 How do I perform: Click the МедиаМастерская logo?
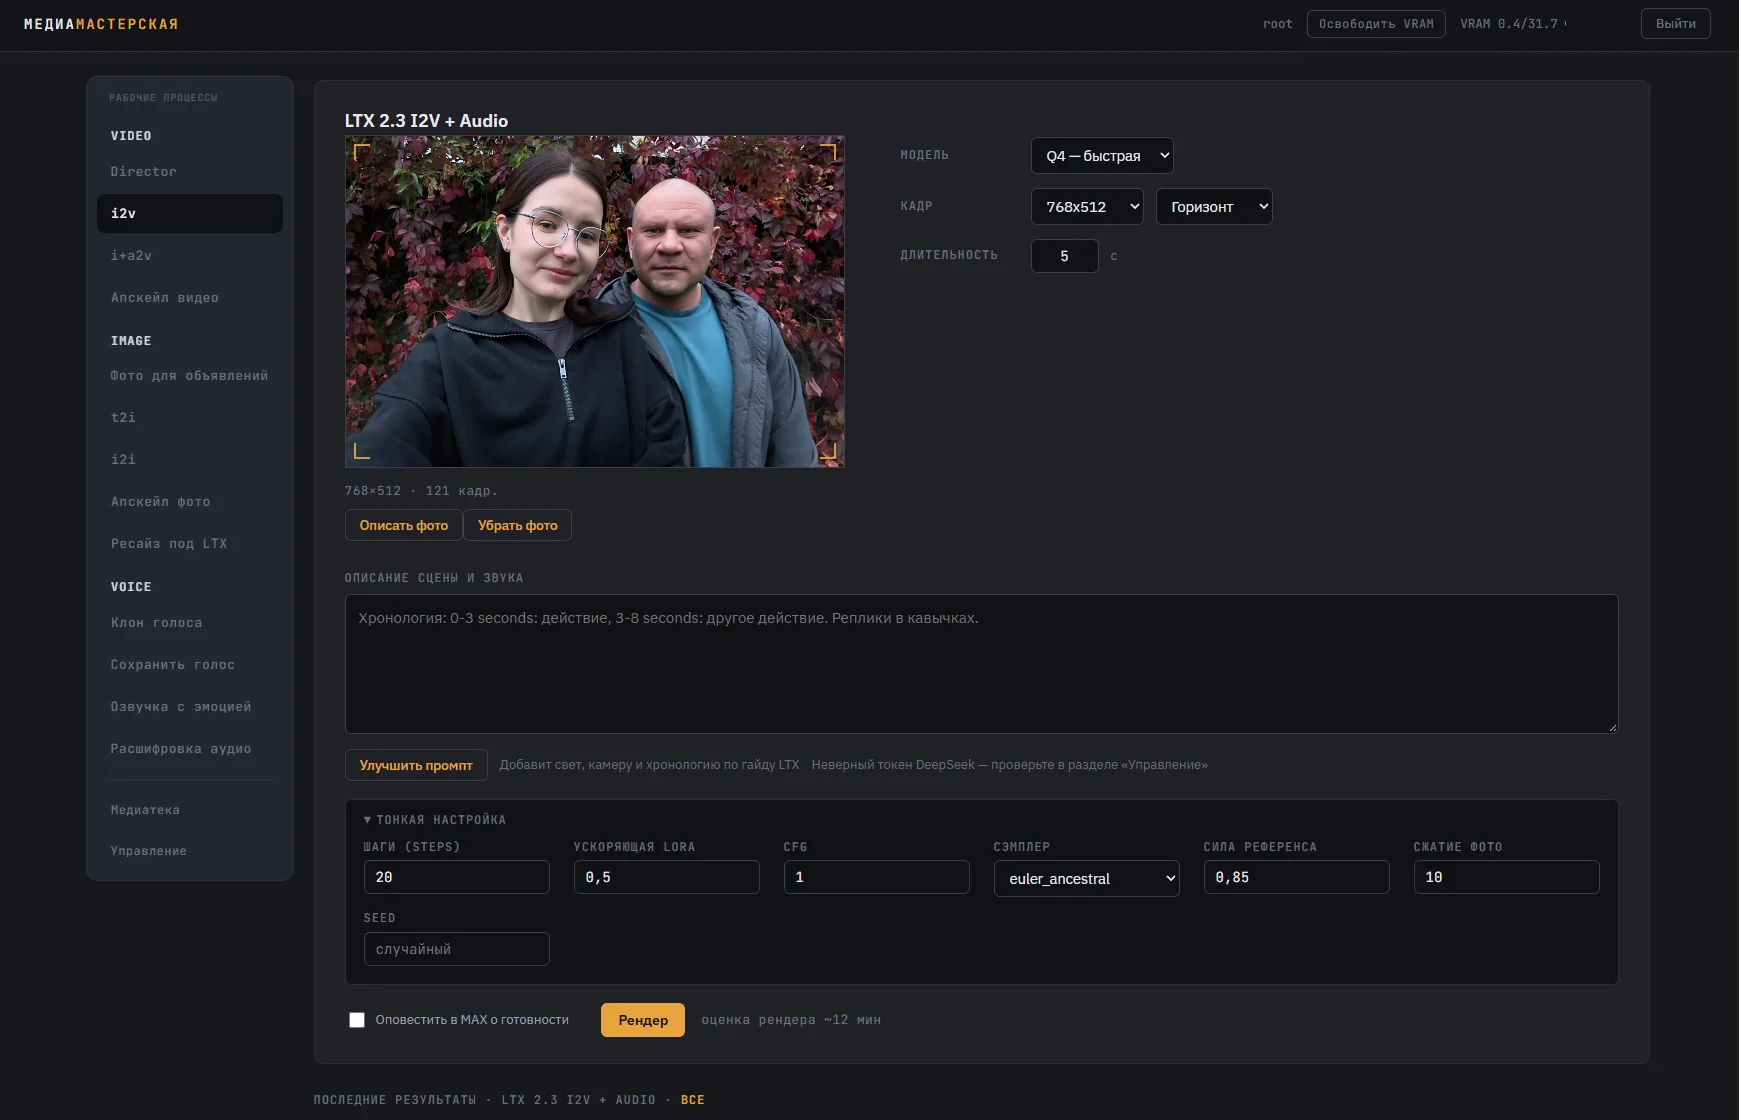click(x=101, y=24)
